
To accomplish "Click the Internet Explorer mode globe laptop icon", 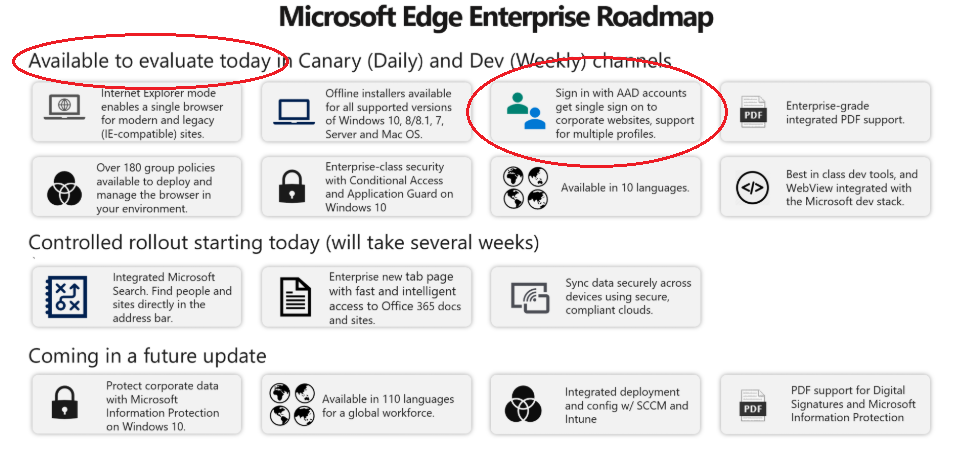I will click(x=64, y=108).
